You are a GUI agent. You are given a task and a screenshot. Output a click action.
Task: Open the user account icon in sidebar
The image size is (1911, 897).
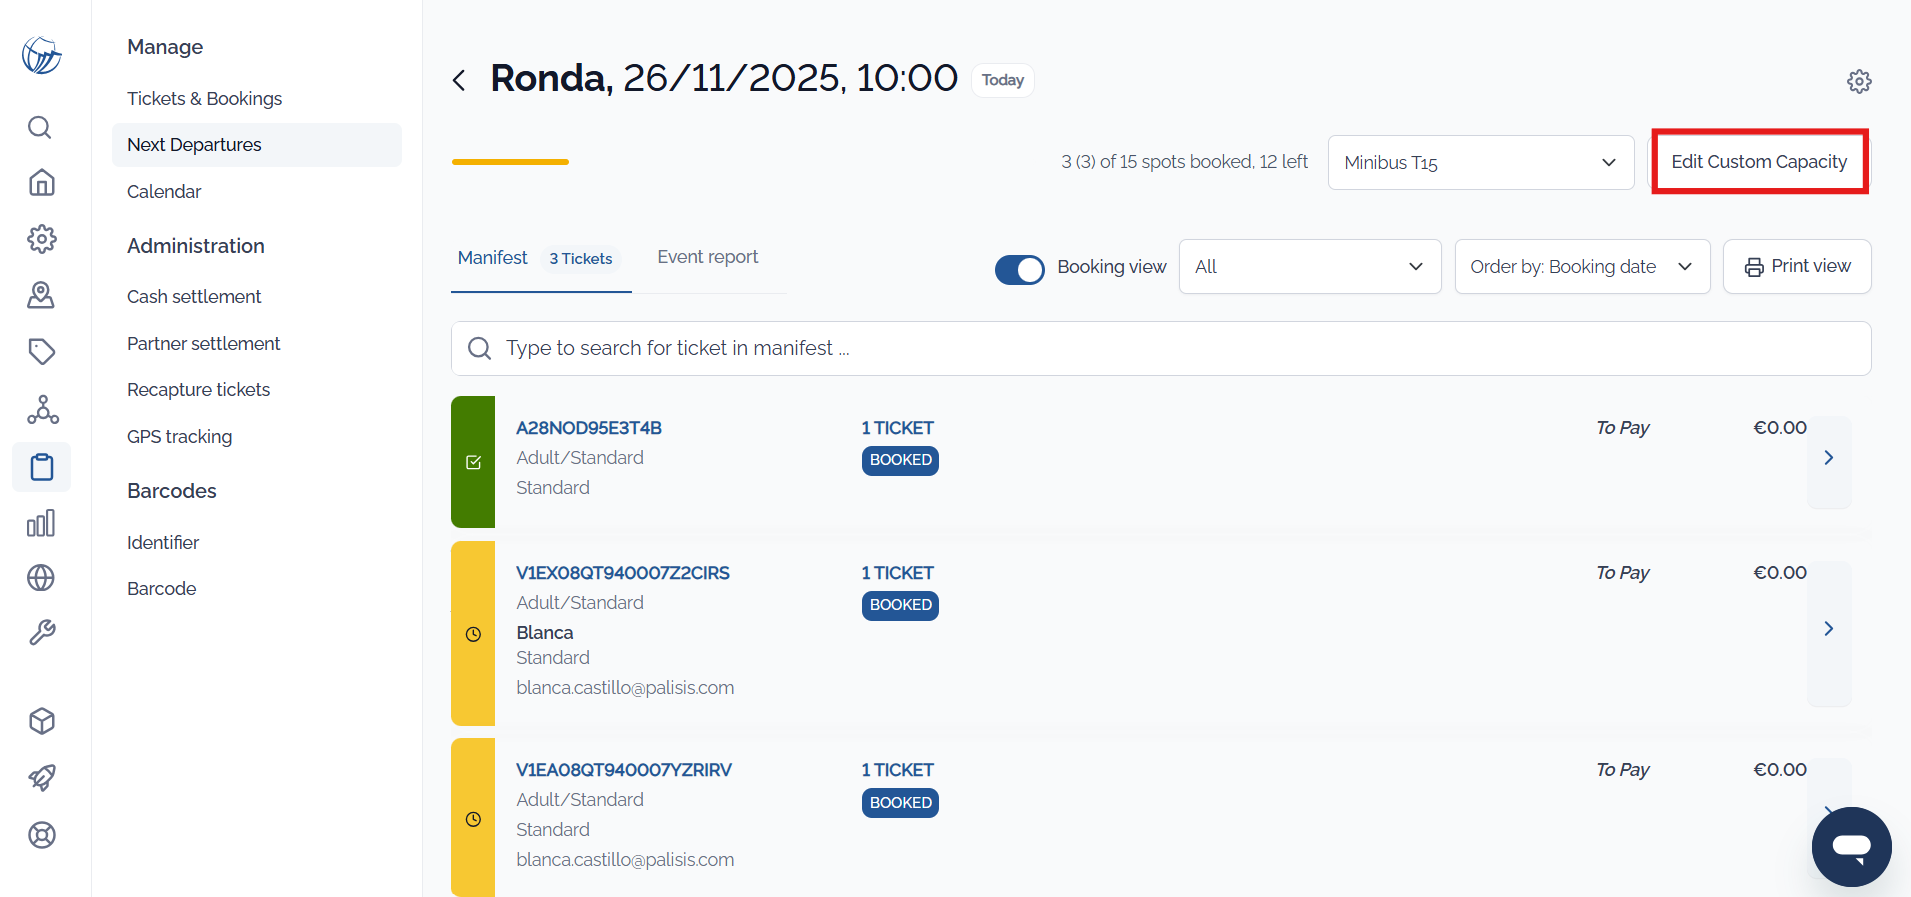coord(41,295)
